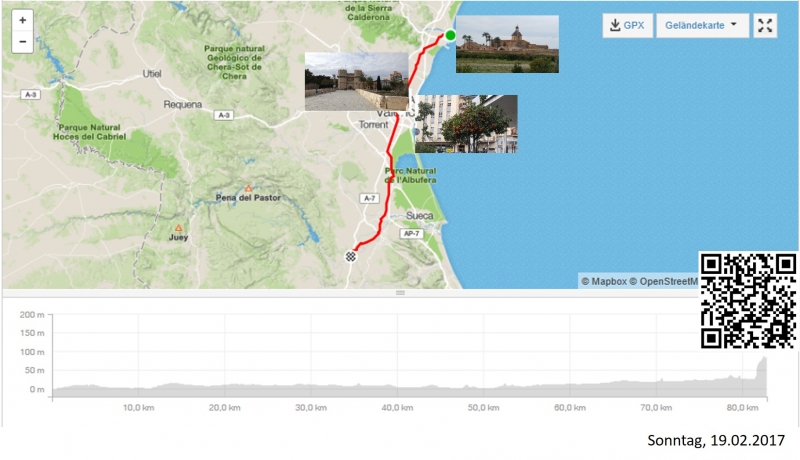Open the OpenStreetMap attribution link
This screenshot has width=800, height=460.
click(665, 281)
